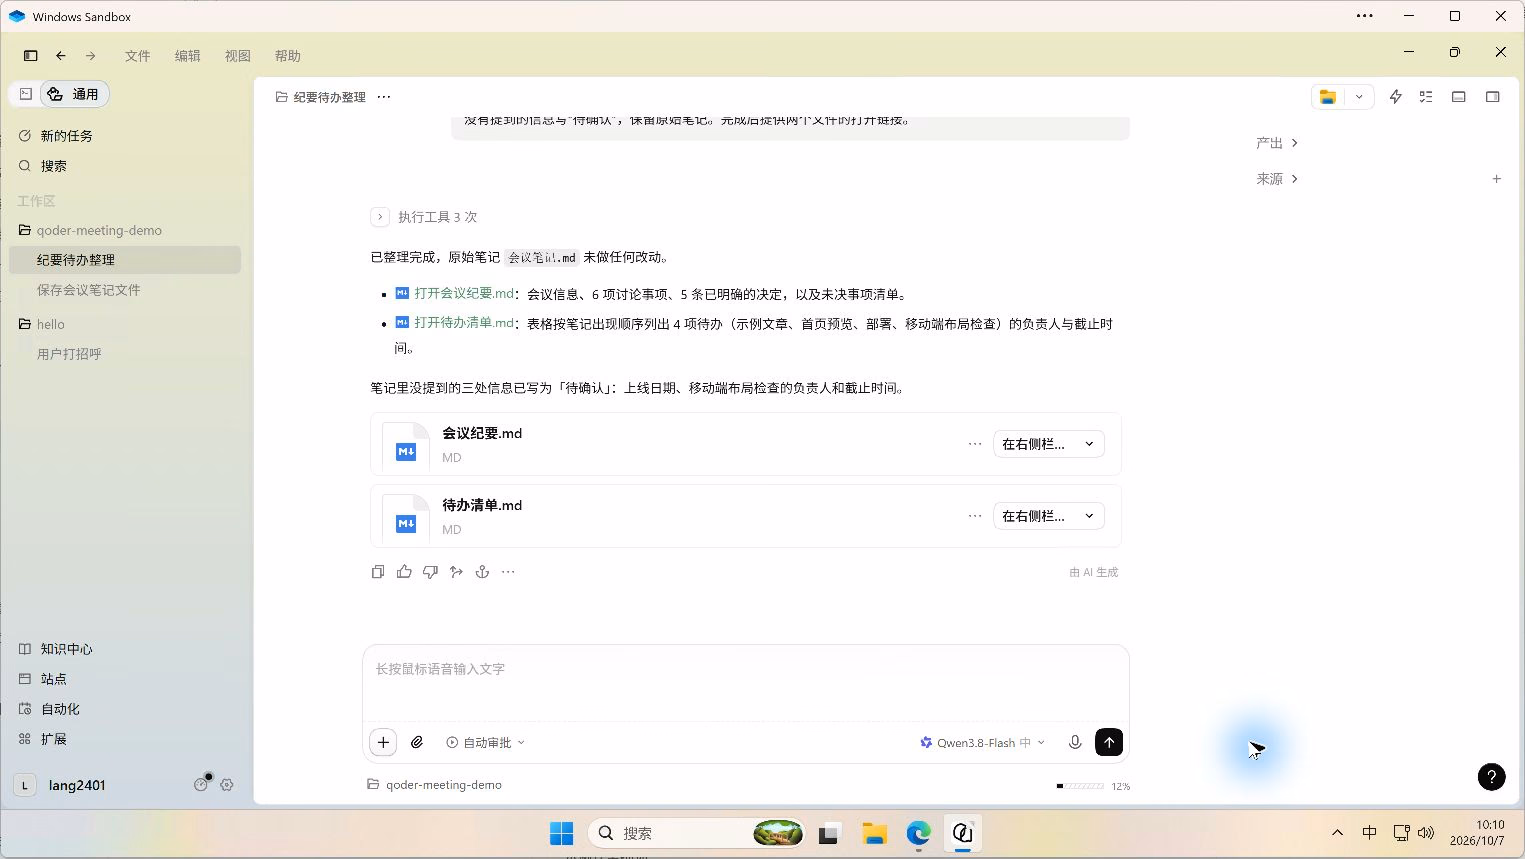Open the Qwen3.8-Flash model dropdown
Screen dimensions: 1525x859
click(x=982, y=742)
